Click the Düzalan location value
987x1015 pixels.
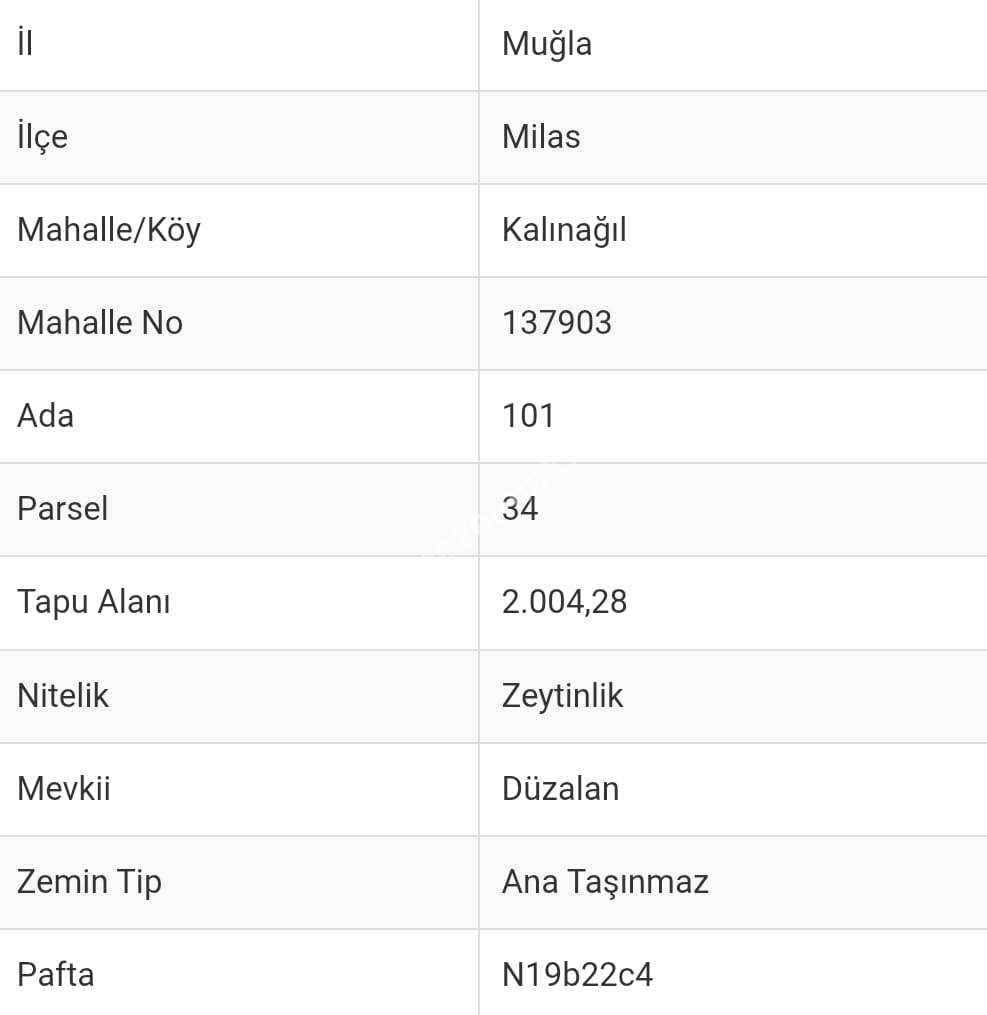click(x=560, y=788)
